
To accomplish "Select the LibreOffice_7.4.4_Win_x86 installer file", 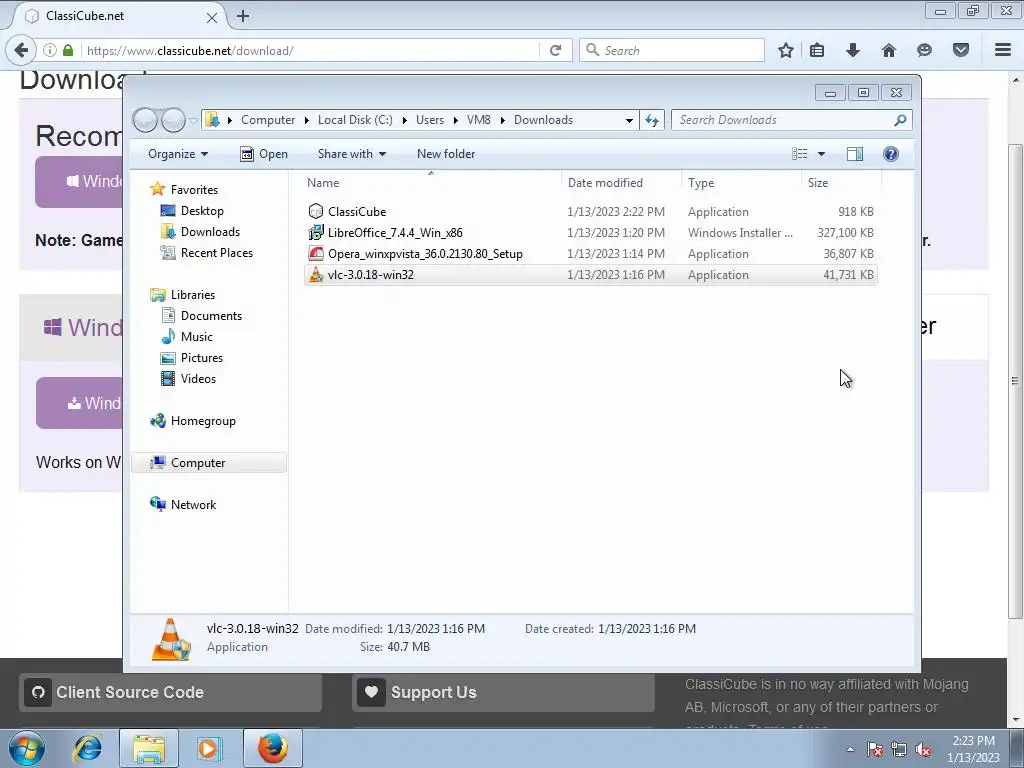I will click(x=590, y=232).
